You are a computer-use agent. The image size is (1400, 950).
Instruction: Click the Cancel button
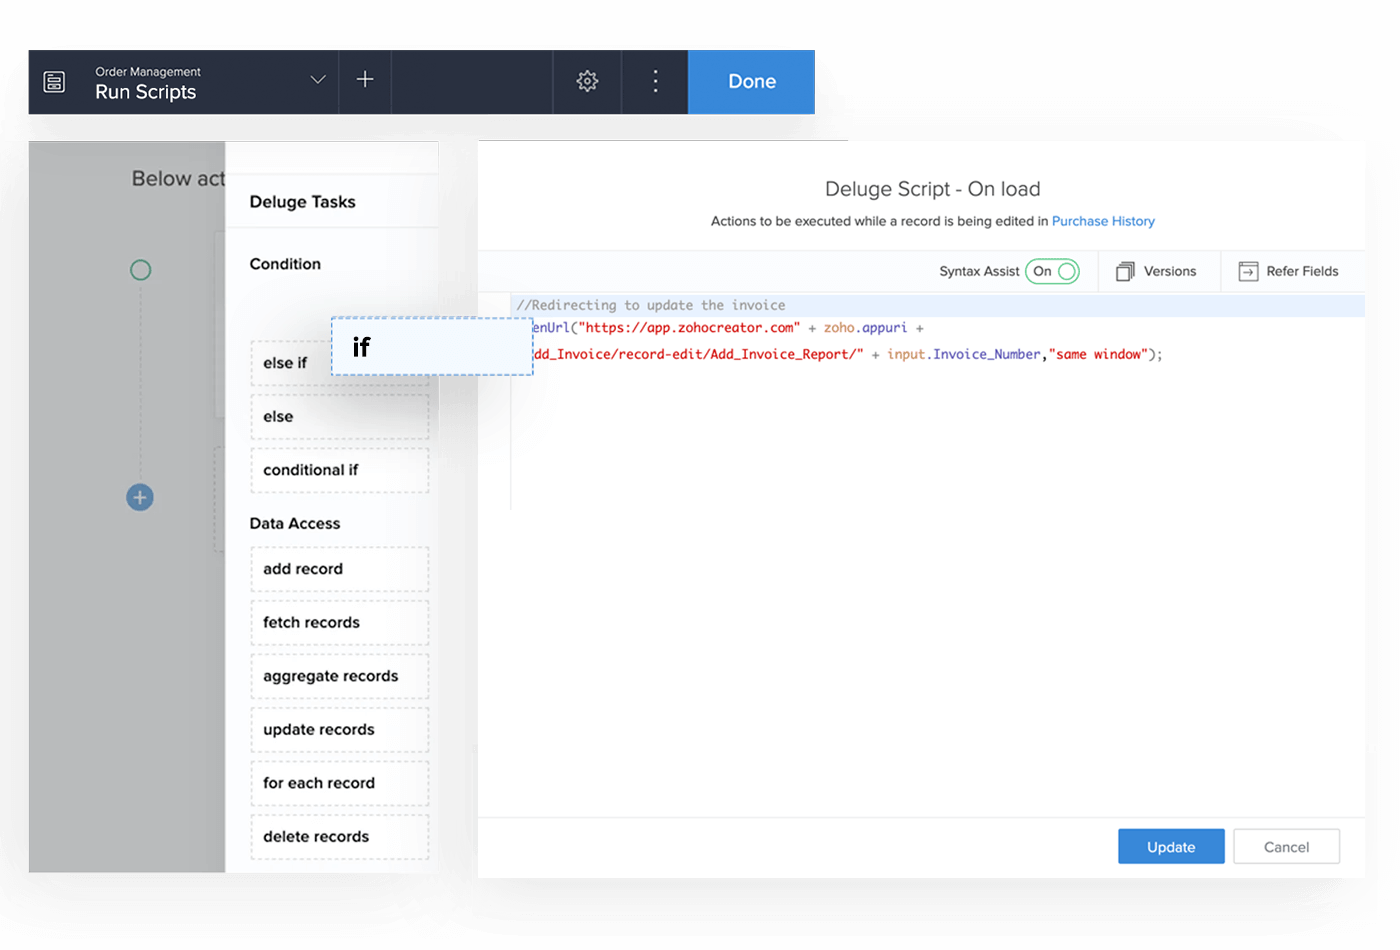click(1286, 847)
